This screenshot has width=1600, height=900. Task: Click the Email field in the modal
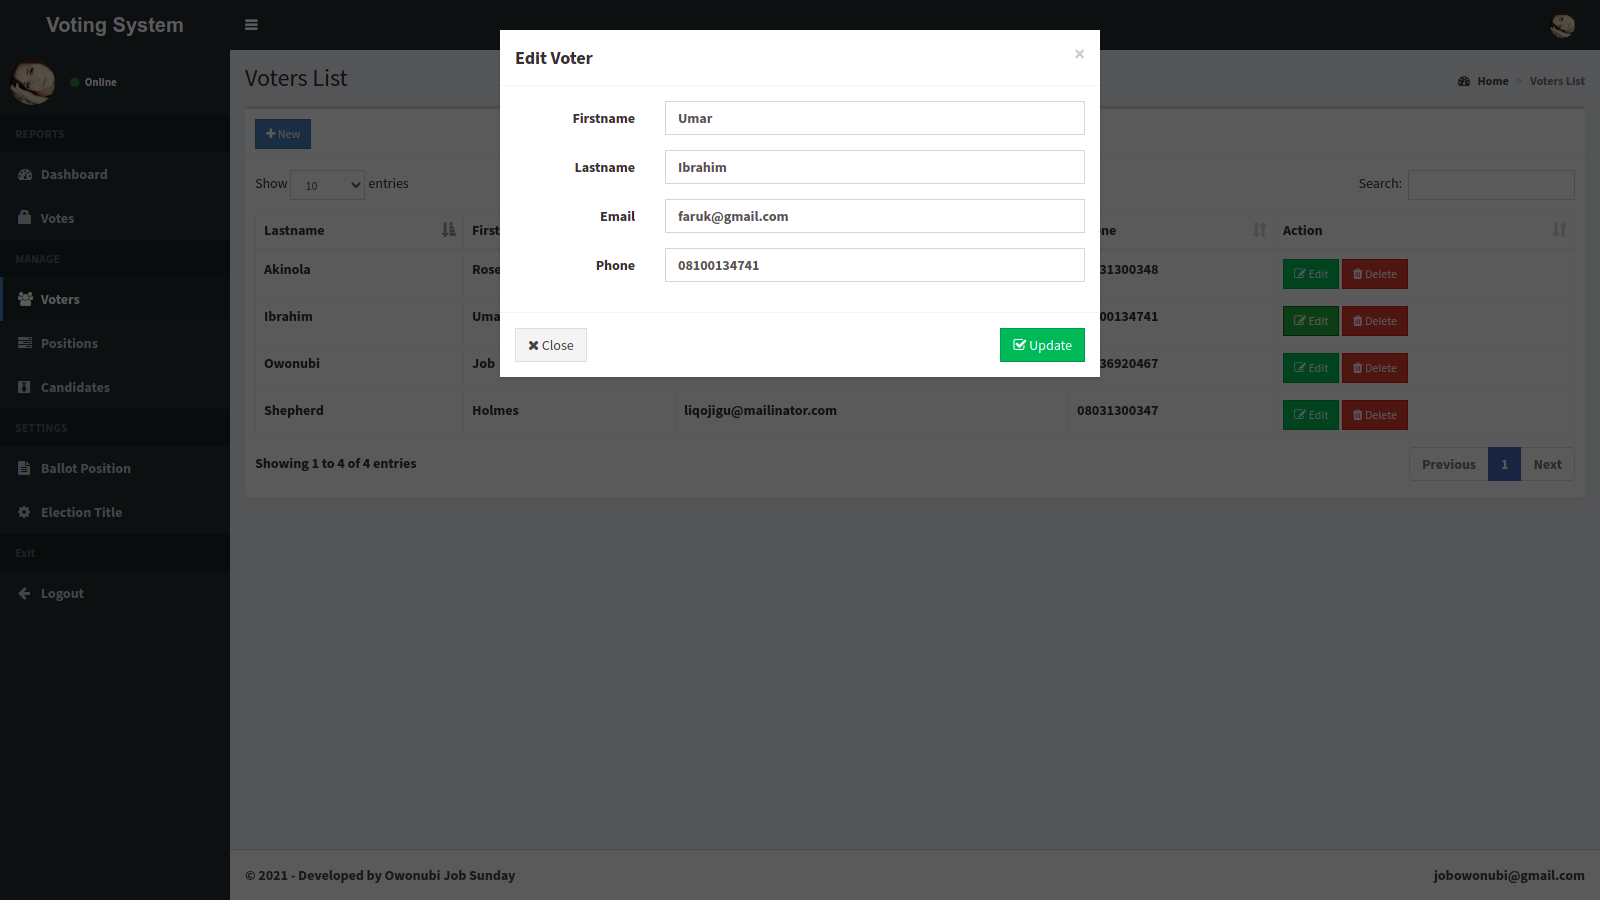pos(875,216)
